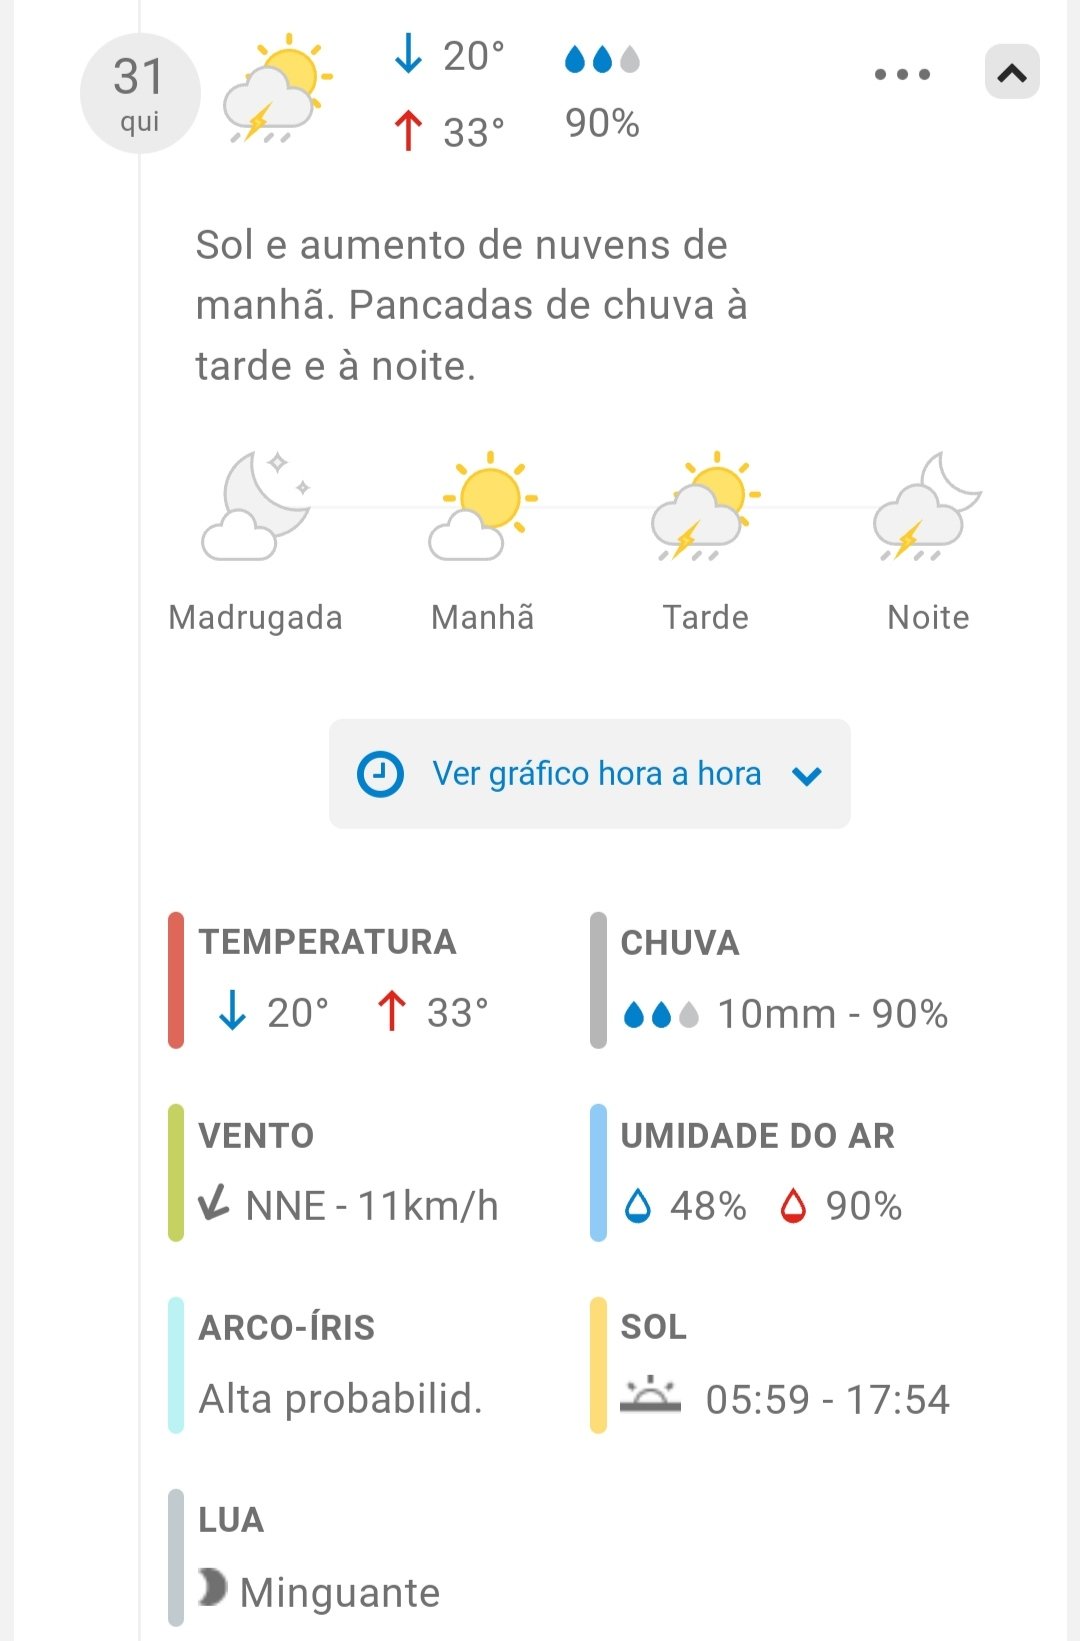Tap the red TEMPERATURA color bar
The width and height of the screenshot is (1080, 1641).
[176, 980]
